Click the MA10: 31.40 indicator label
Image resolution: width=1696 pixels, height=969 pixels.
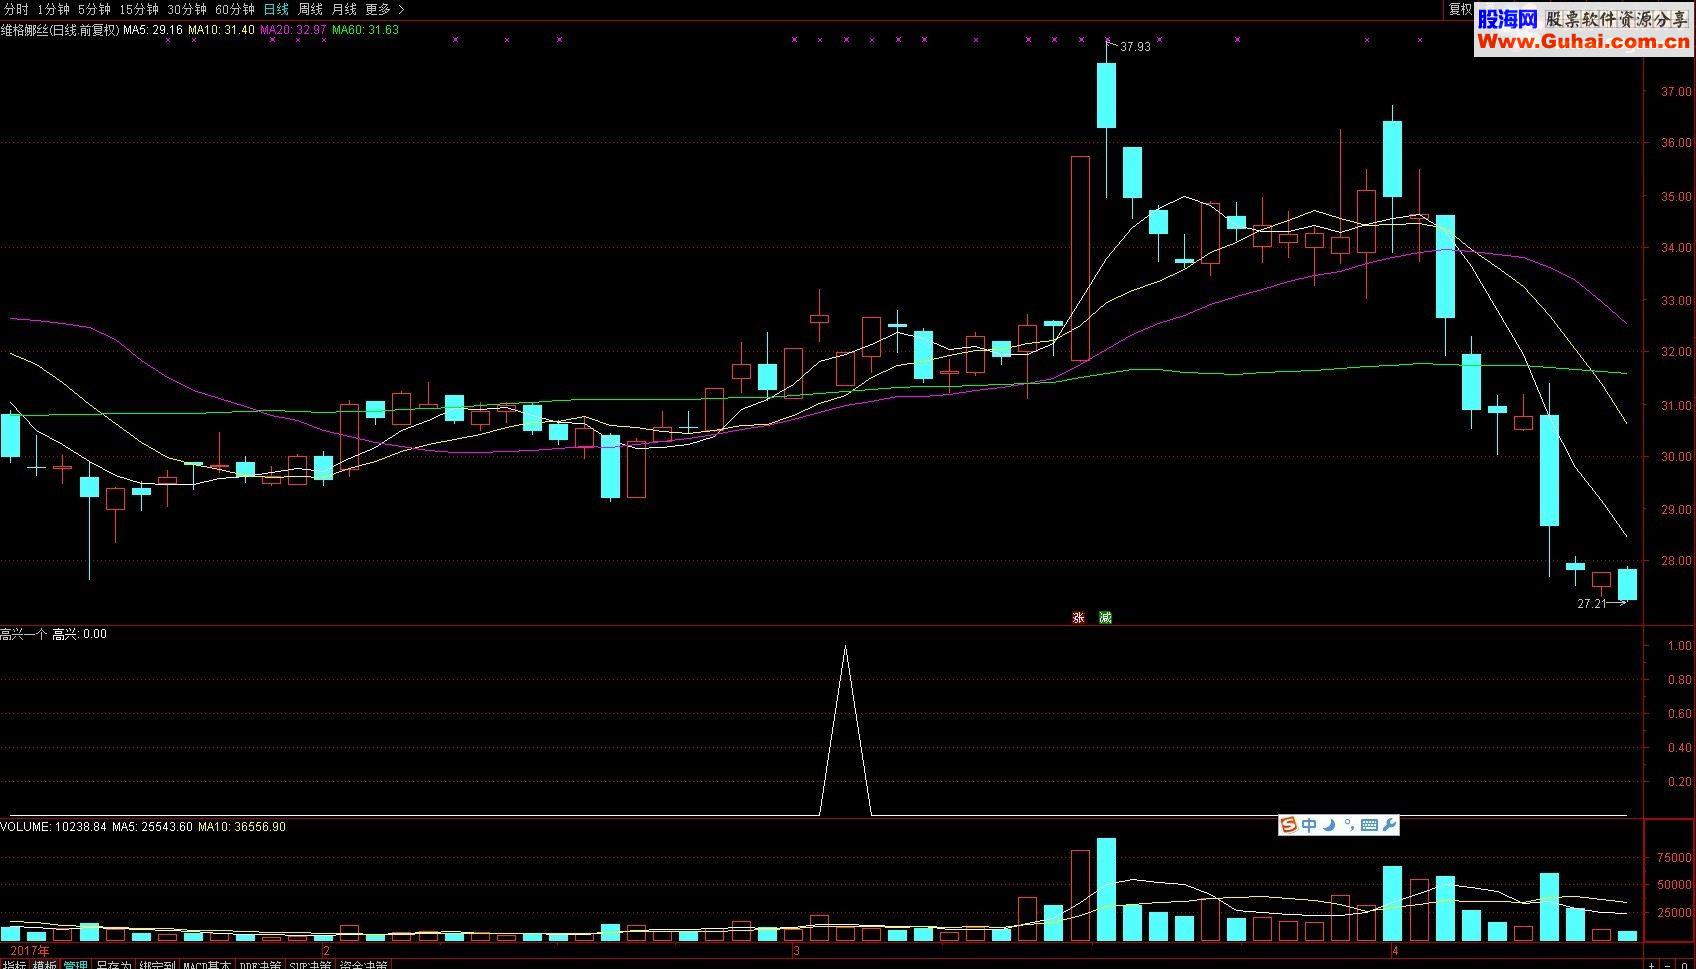(x=221, y=30)
